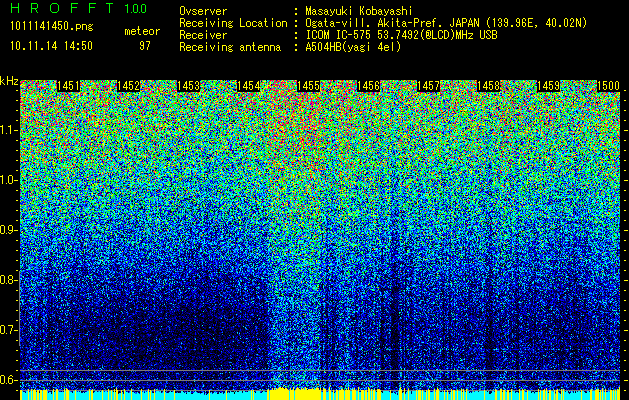Image resolution: width=629 pixels, height=400 pixels.
Task: Click the 1457 time marker
Action: [x=429, y=86]
